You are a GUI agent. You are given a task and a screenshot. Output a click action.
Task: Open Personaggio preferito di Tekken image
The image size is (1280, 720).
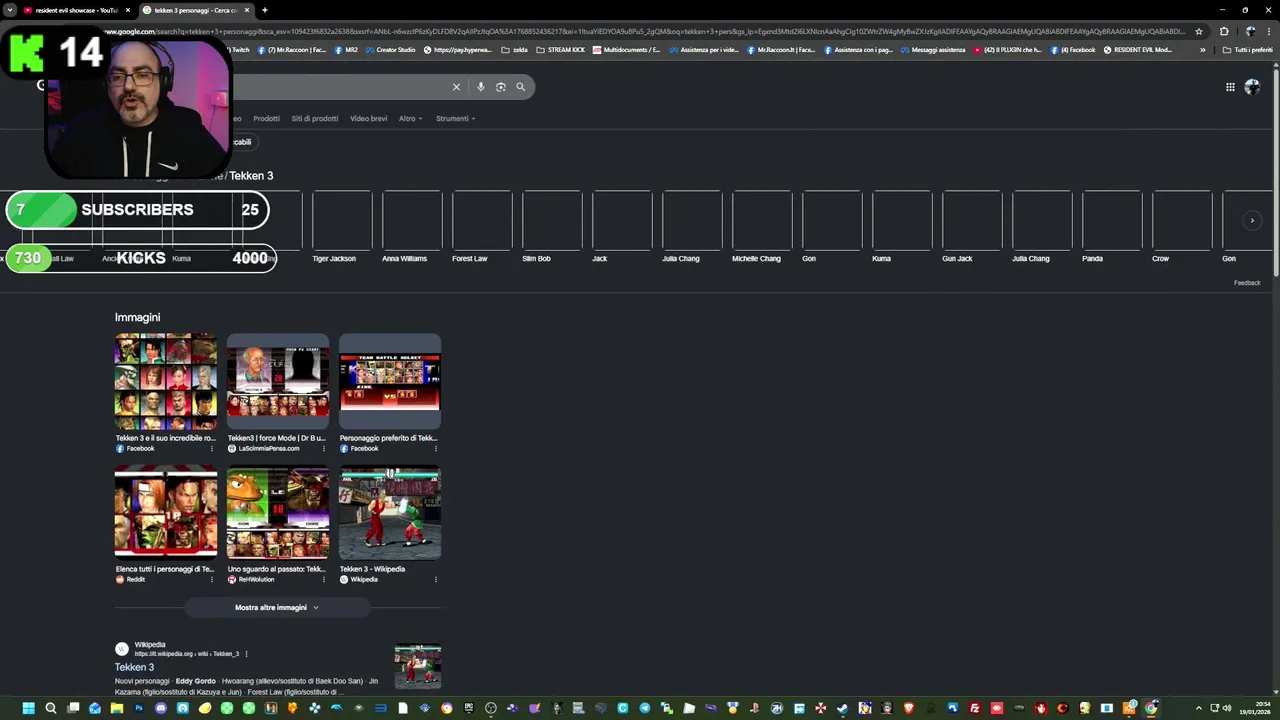390,381
